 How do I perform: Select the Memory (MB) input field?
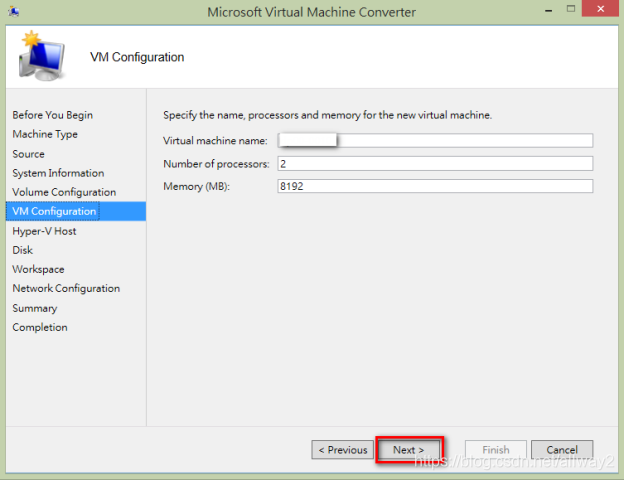tap(435, 186)
